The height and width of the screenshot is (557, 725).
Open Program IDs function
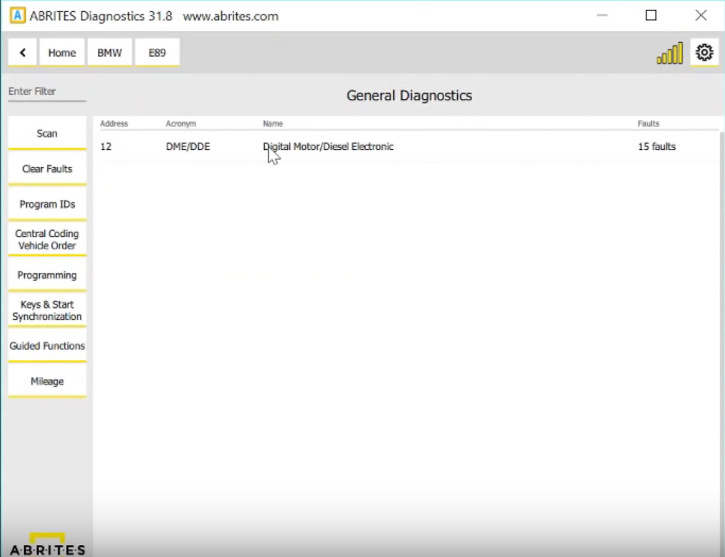pyautogui.click(x=47, y=204)
